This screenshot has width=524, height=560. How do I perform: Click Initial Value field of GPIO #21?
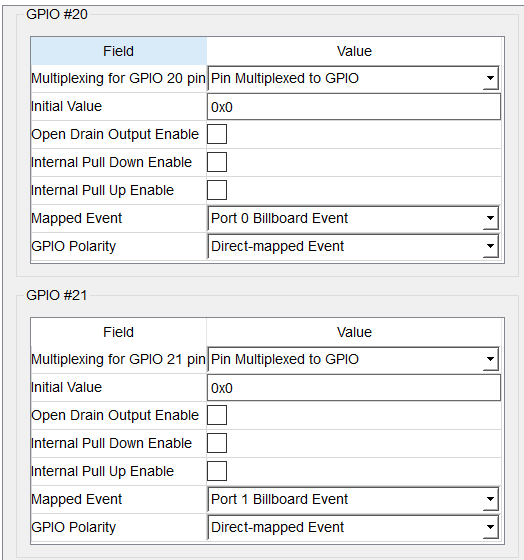click(354, 388)
